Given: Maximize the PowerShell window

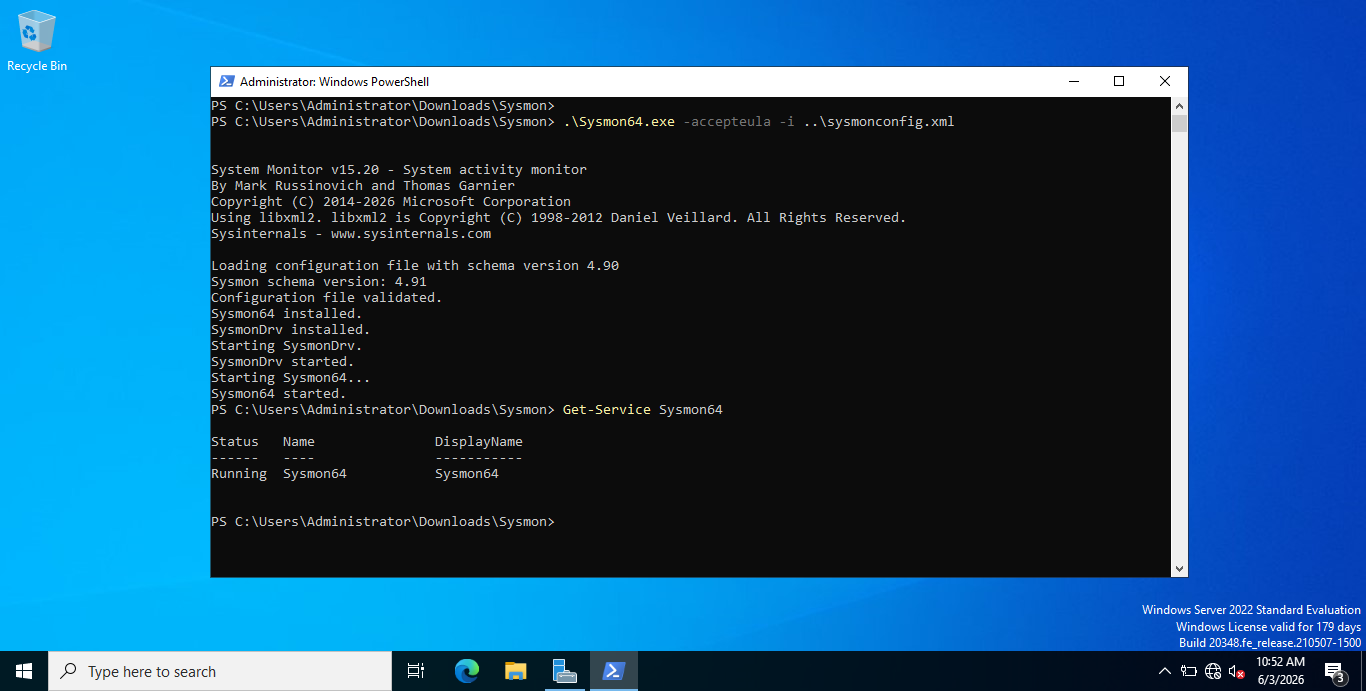Looking at the screenshot, I should point(1119,82).
